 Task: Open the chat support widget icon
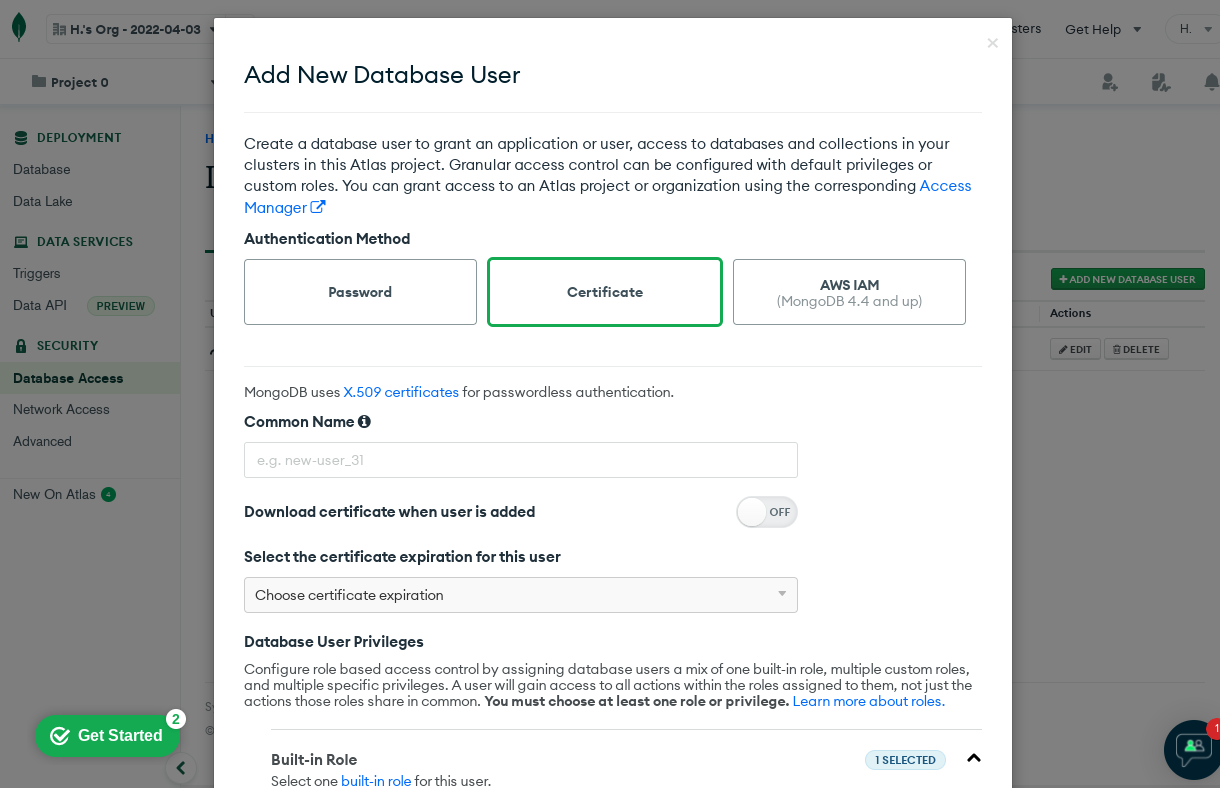click(x=1193, y=748)
